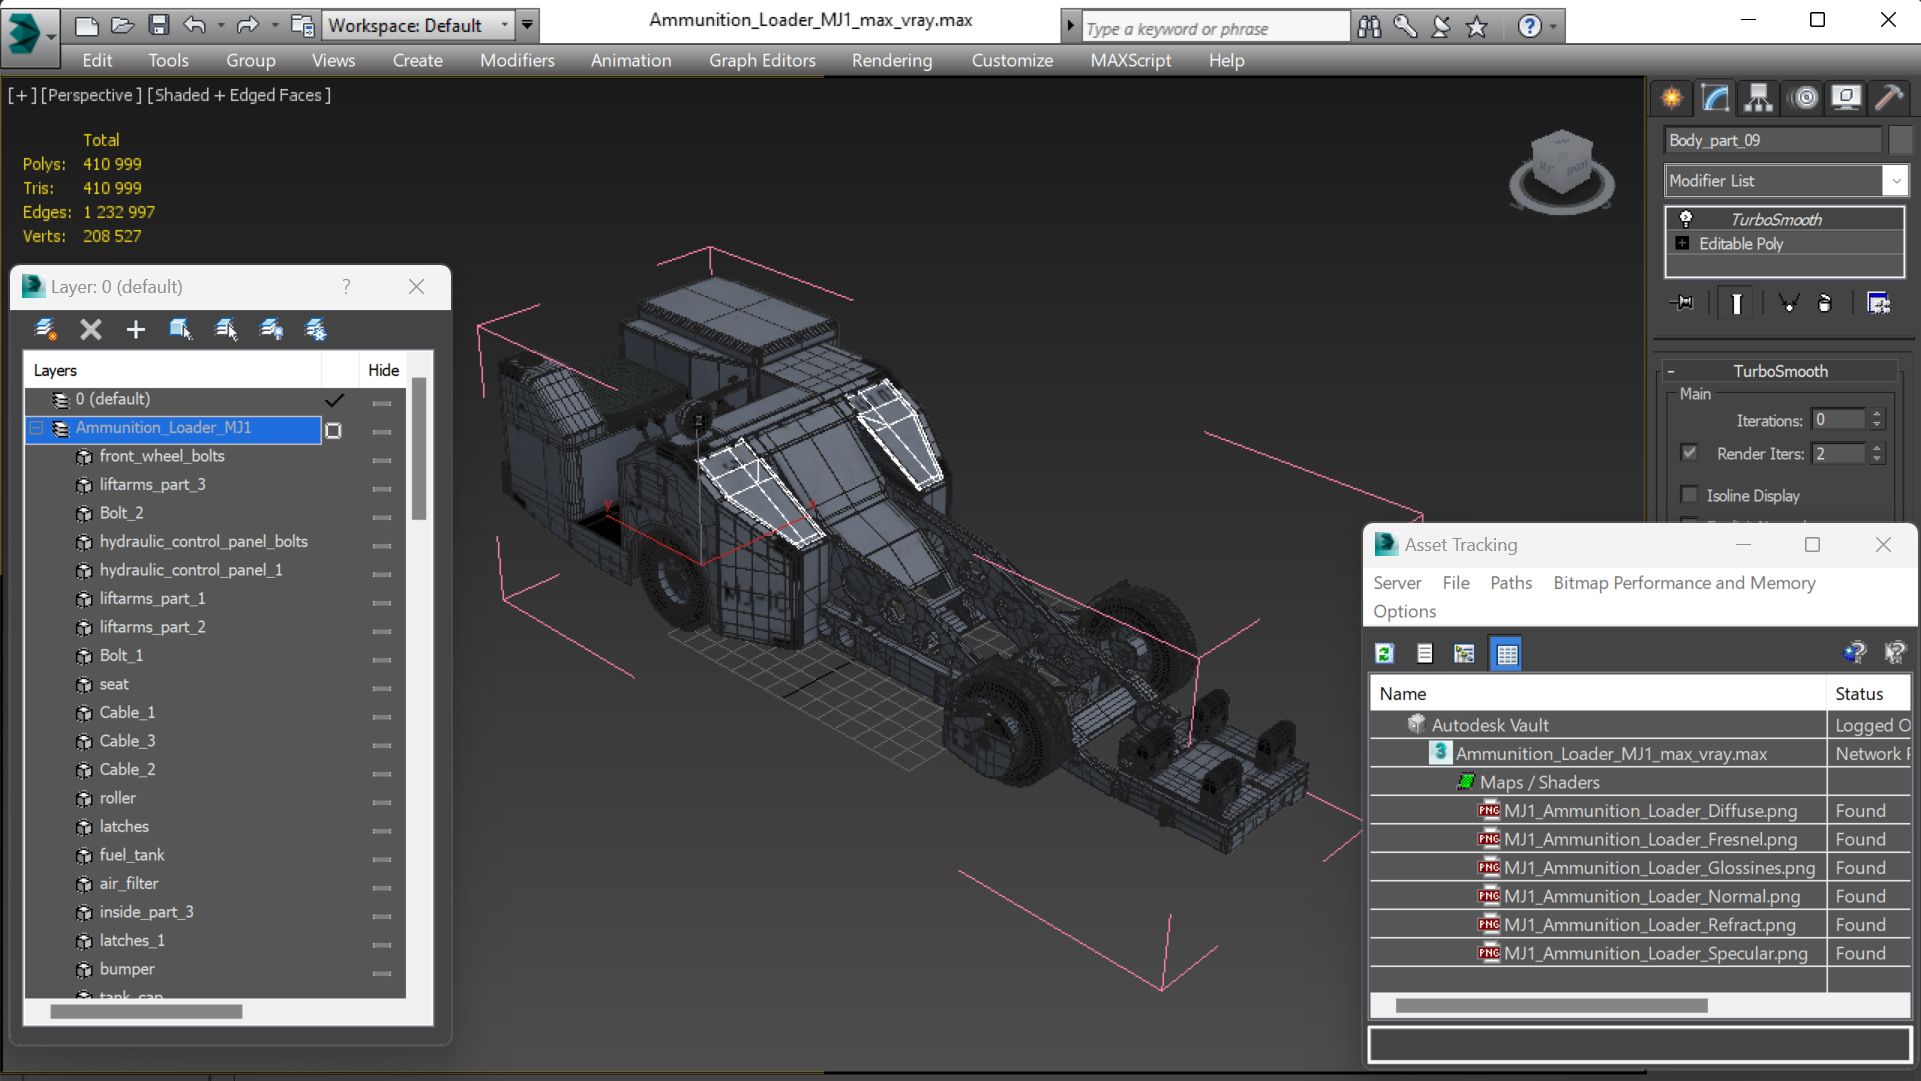Open the Create command panel tab
Image resolution: width=1921 pixels, height=1081 pixels.
click(x=1671, y=97)
